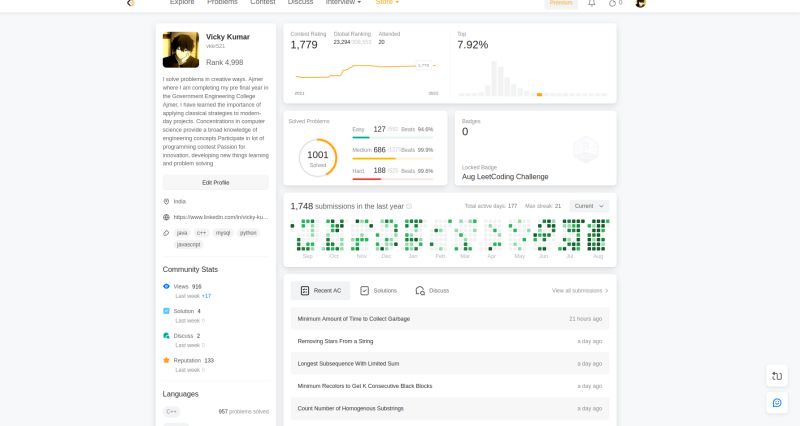Switch to the Solutions tab
The image size is (800, 426).
click(x=378, y=290)
